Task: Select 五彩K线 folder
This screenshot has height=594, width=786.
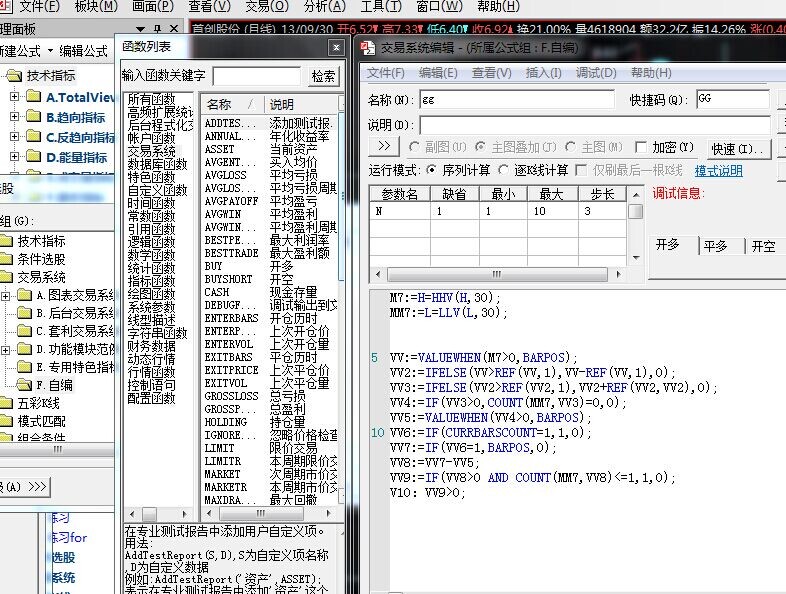Action: 39,403
